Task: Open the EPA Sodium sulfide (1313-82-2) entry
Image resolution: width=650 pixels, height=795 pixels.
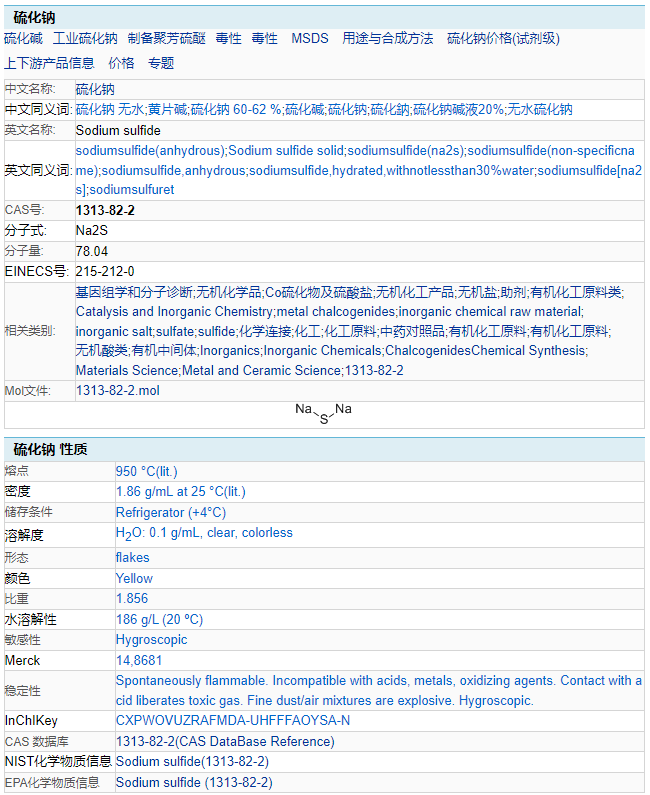Action: click(x=193, y=783)
